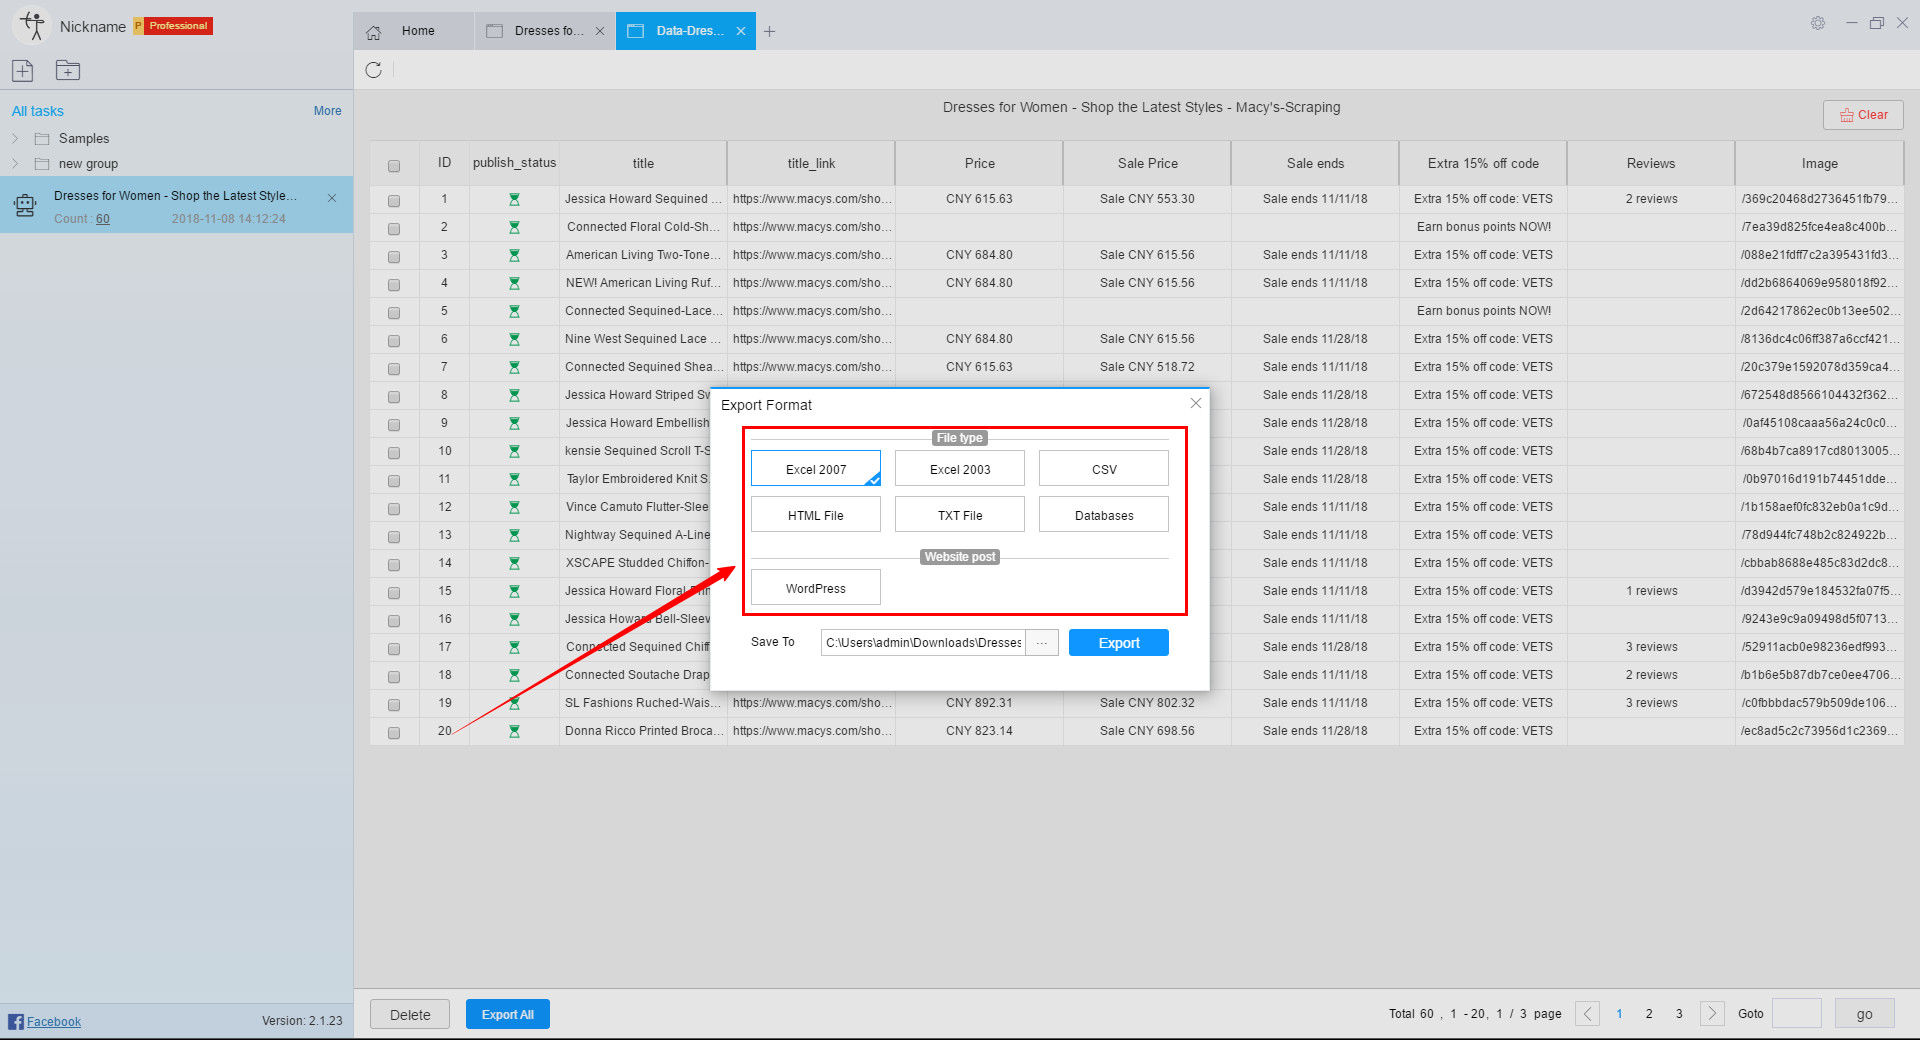Click publish status hourglass in row 6
Screen dimensions: 1920x1040
514,339
